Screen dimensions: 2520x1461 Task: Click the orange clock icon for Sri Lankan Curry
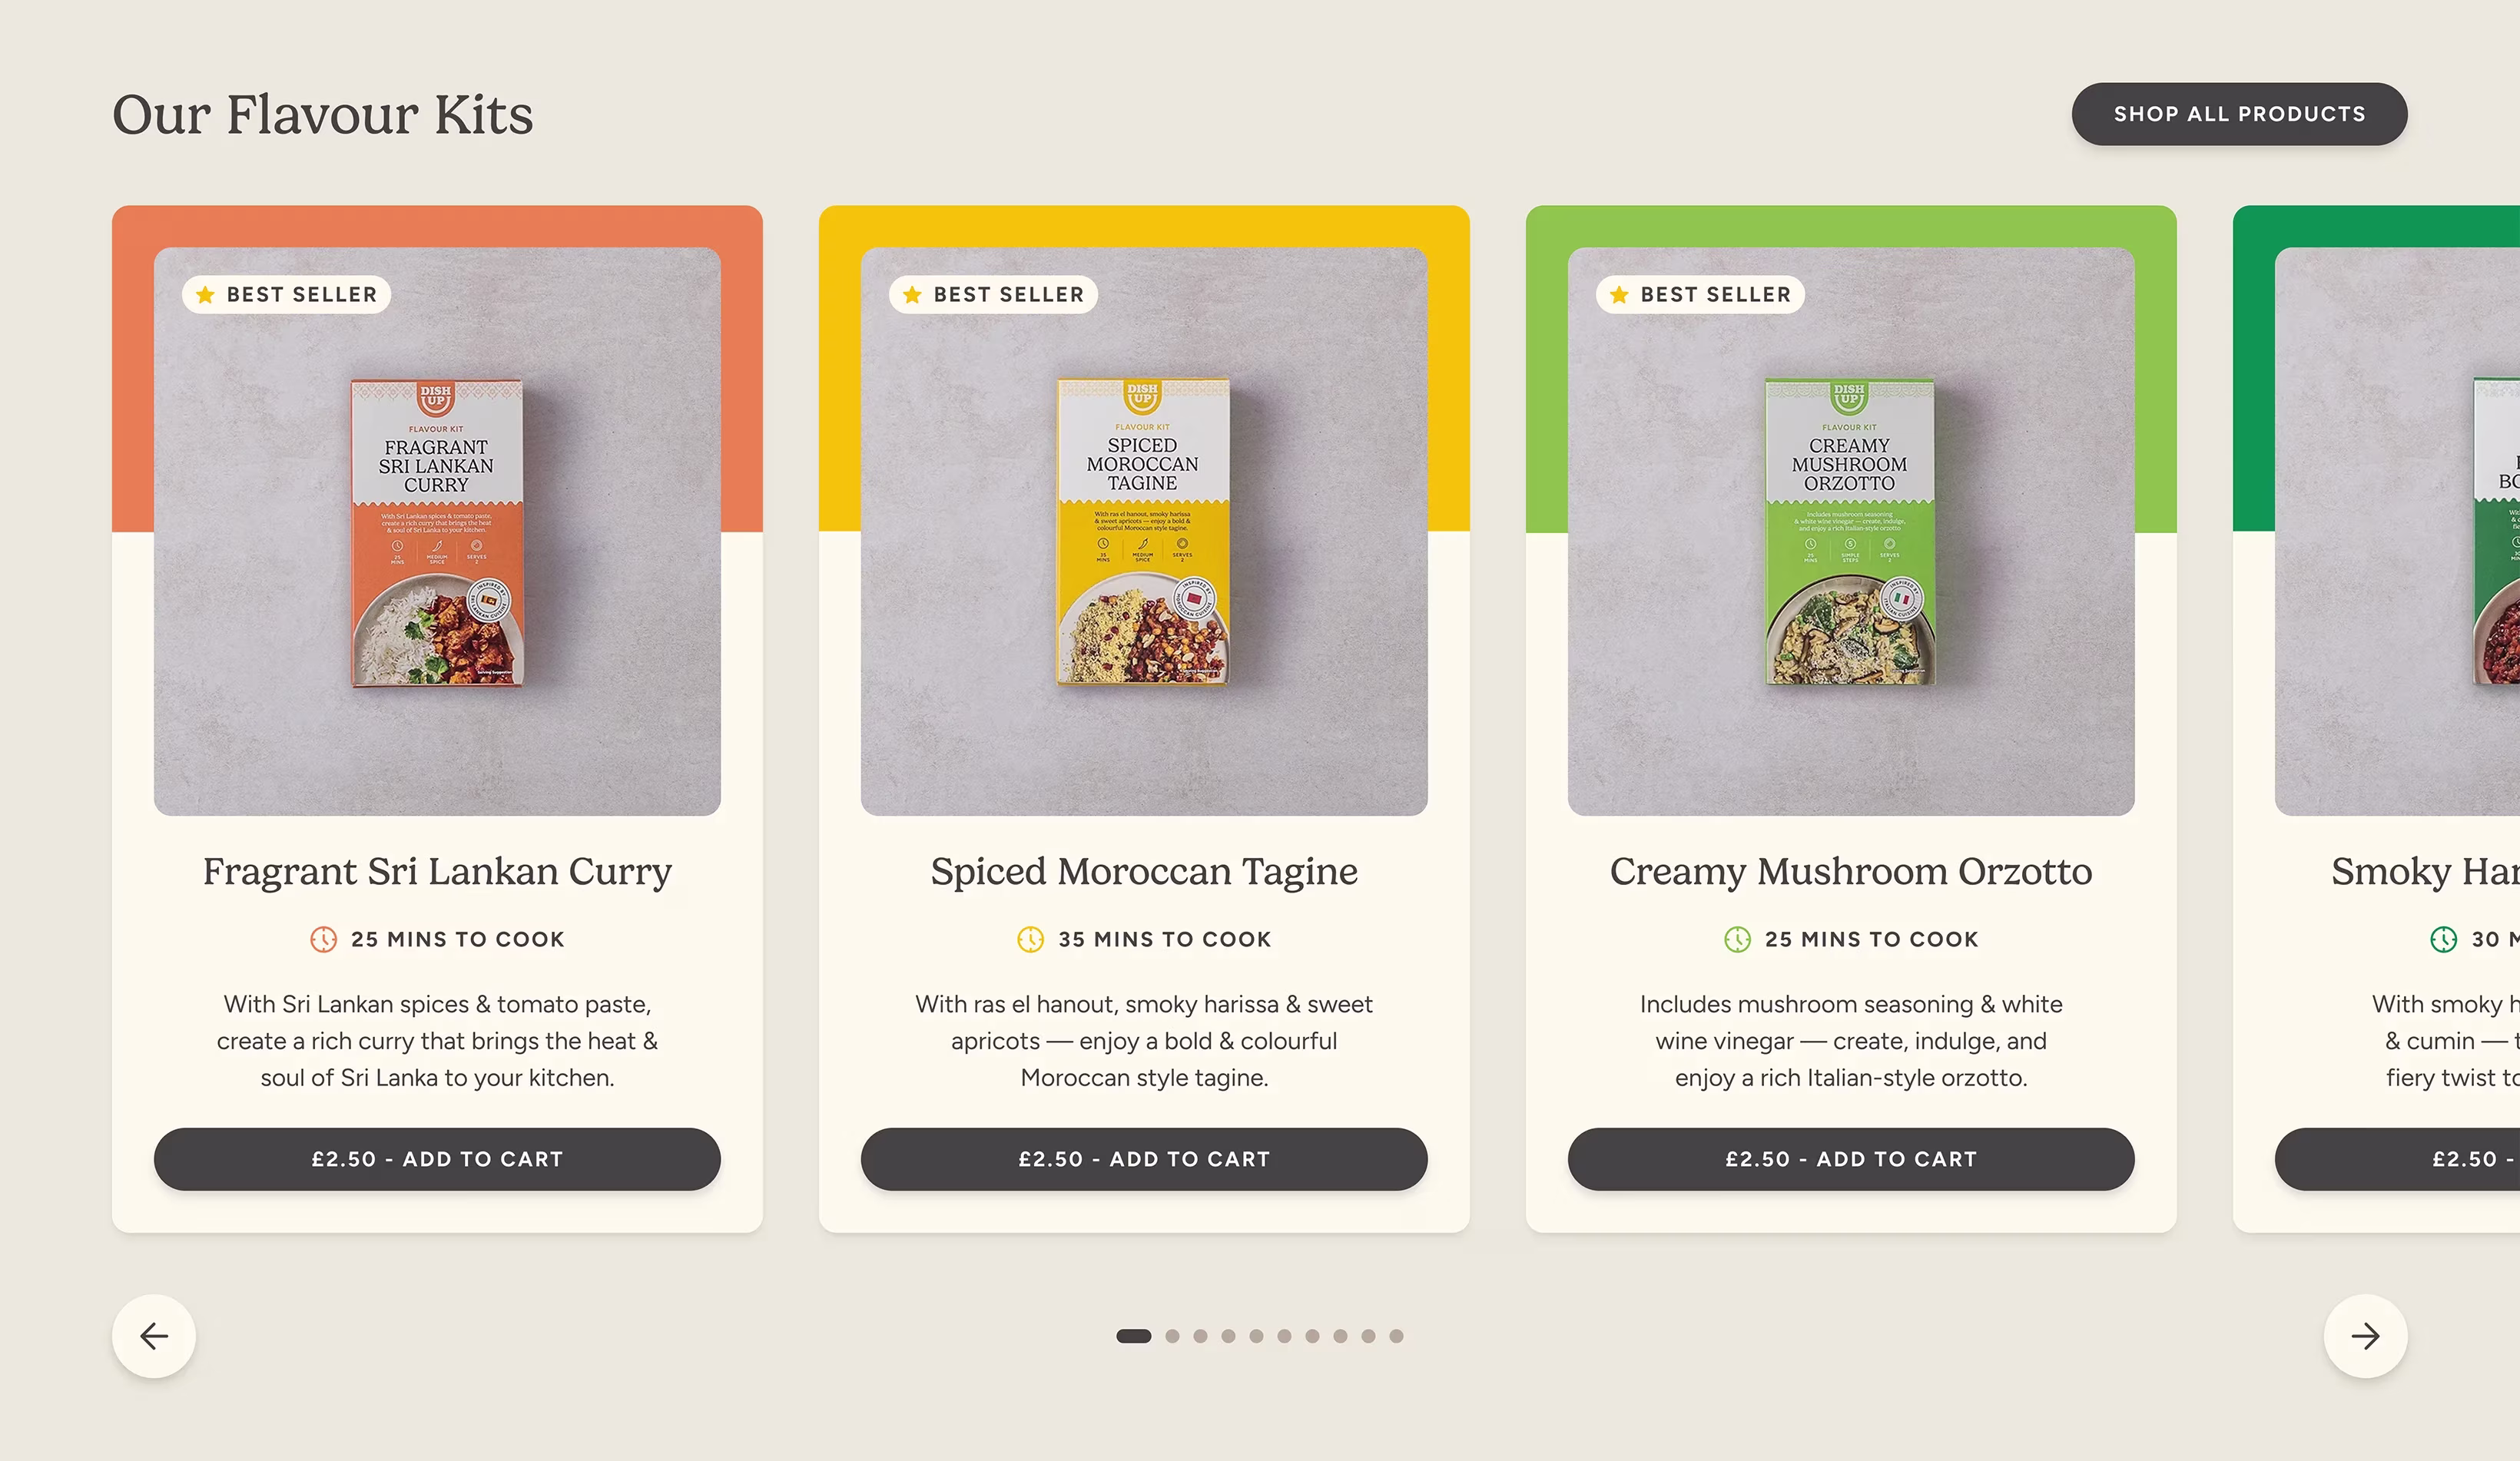[x=323, y=939]
